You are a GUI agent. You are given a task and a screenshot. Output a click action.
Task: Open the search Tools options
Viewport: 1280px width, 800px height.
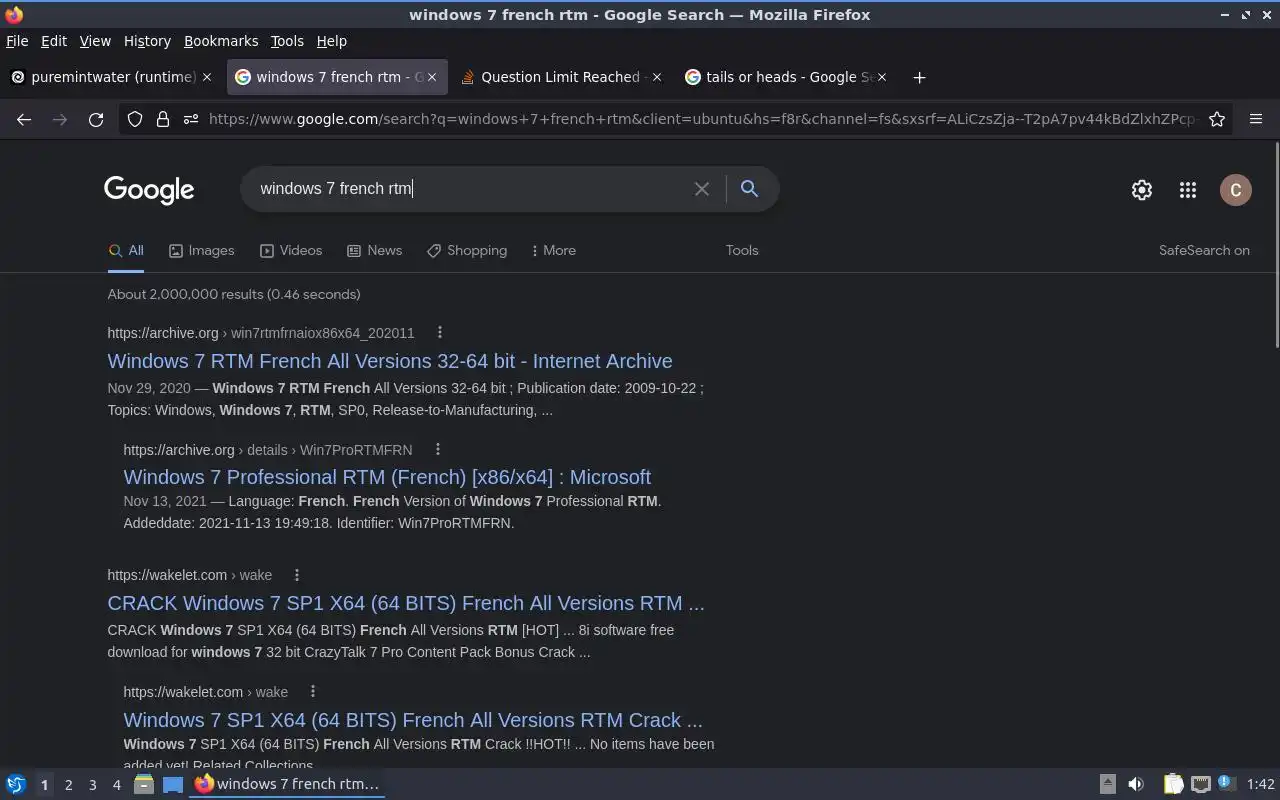point(742,250)
